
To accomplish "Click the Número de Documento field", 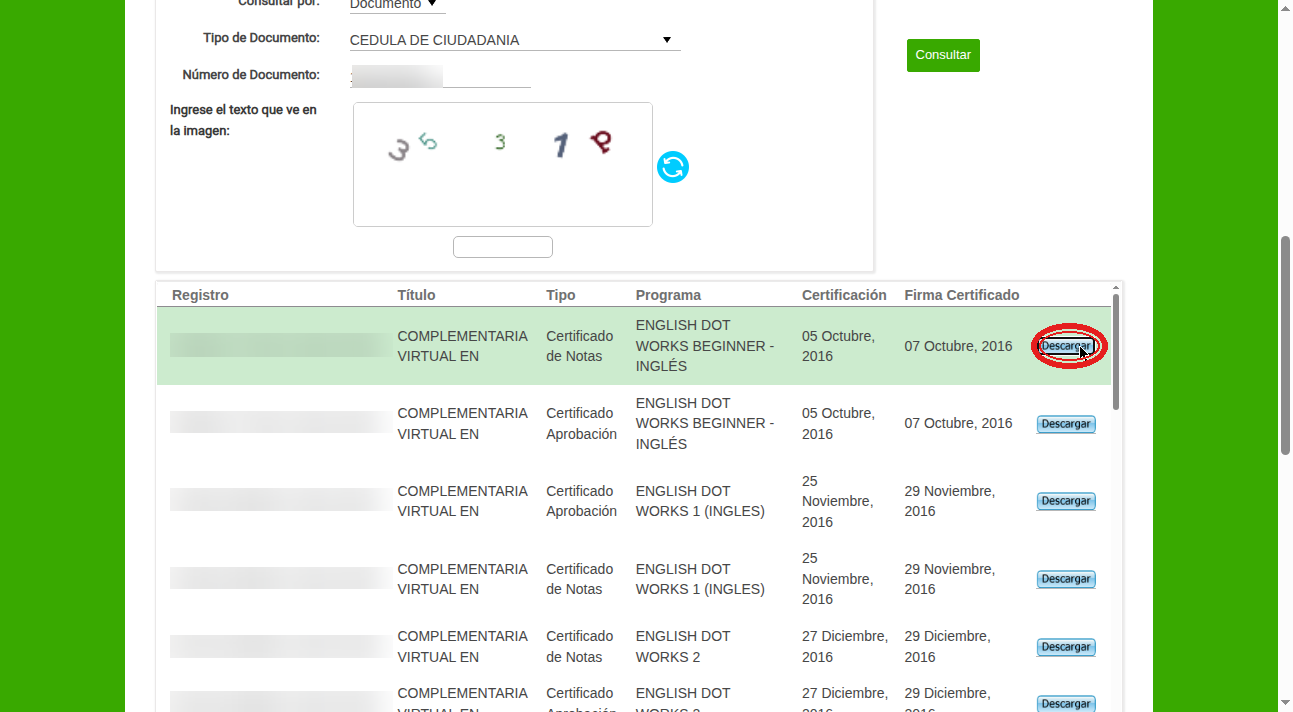I will coord(441,76).
